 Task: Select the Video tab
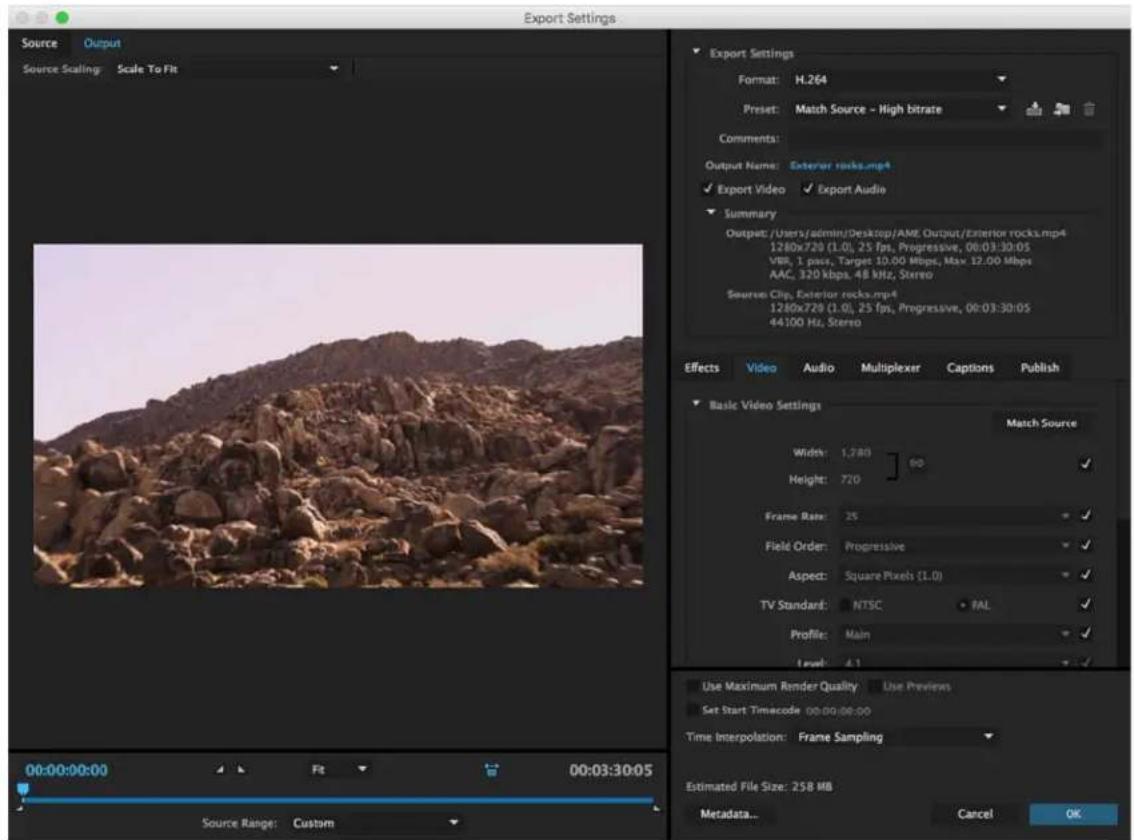pyautogui.click(x=761, y=368)
